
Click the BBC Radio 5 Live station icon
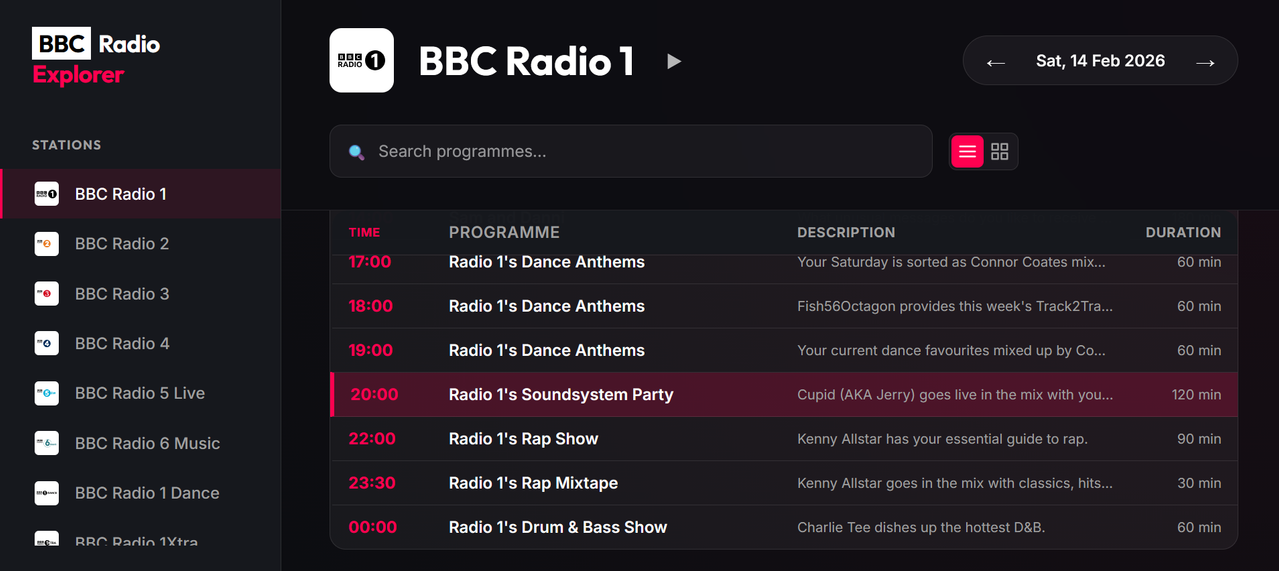click(x=47, y=393)
